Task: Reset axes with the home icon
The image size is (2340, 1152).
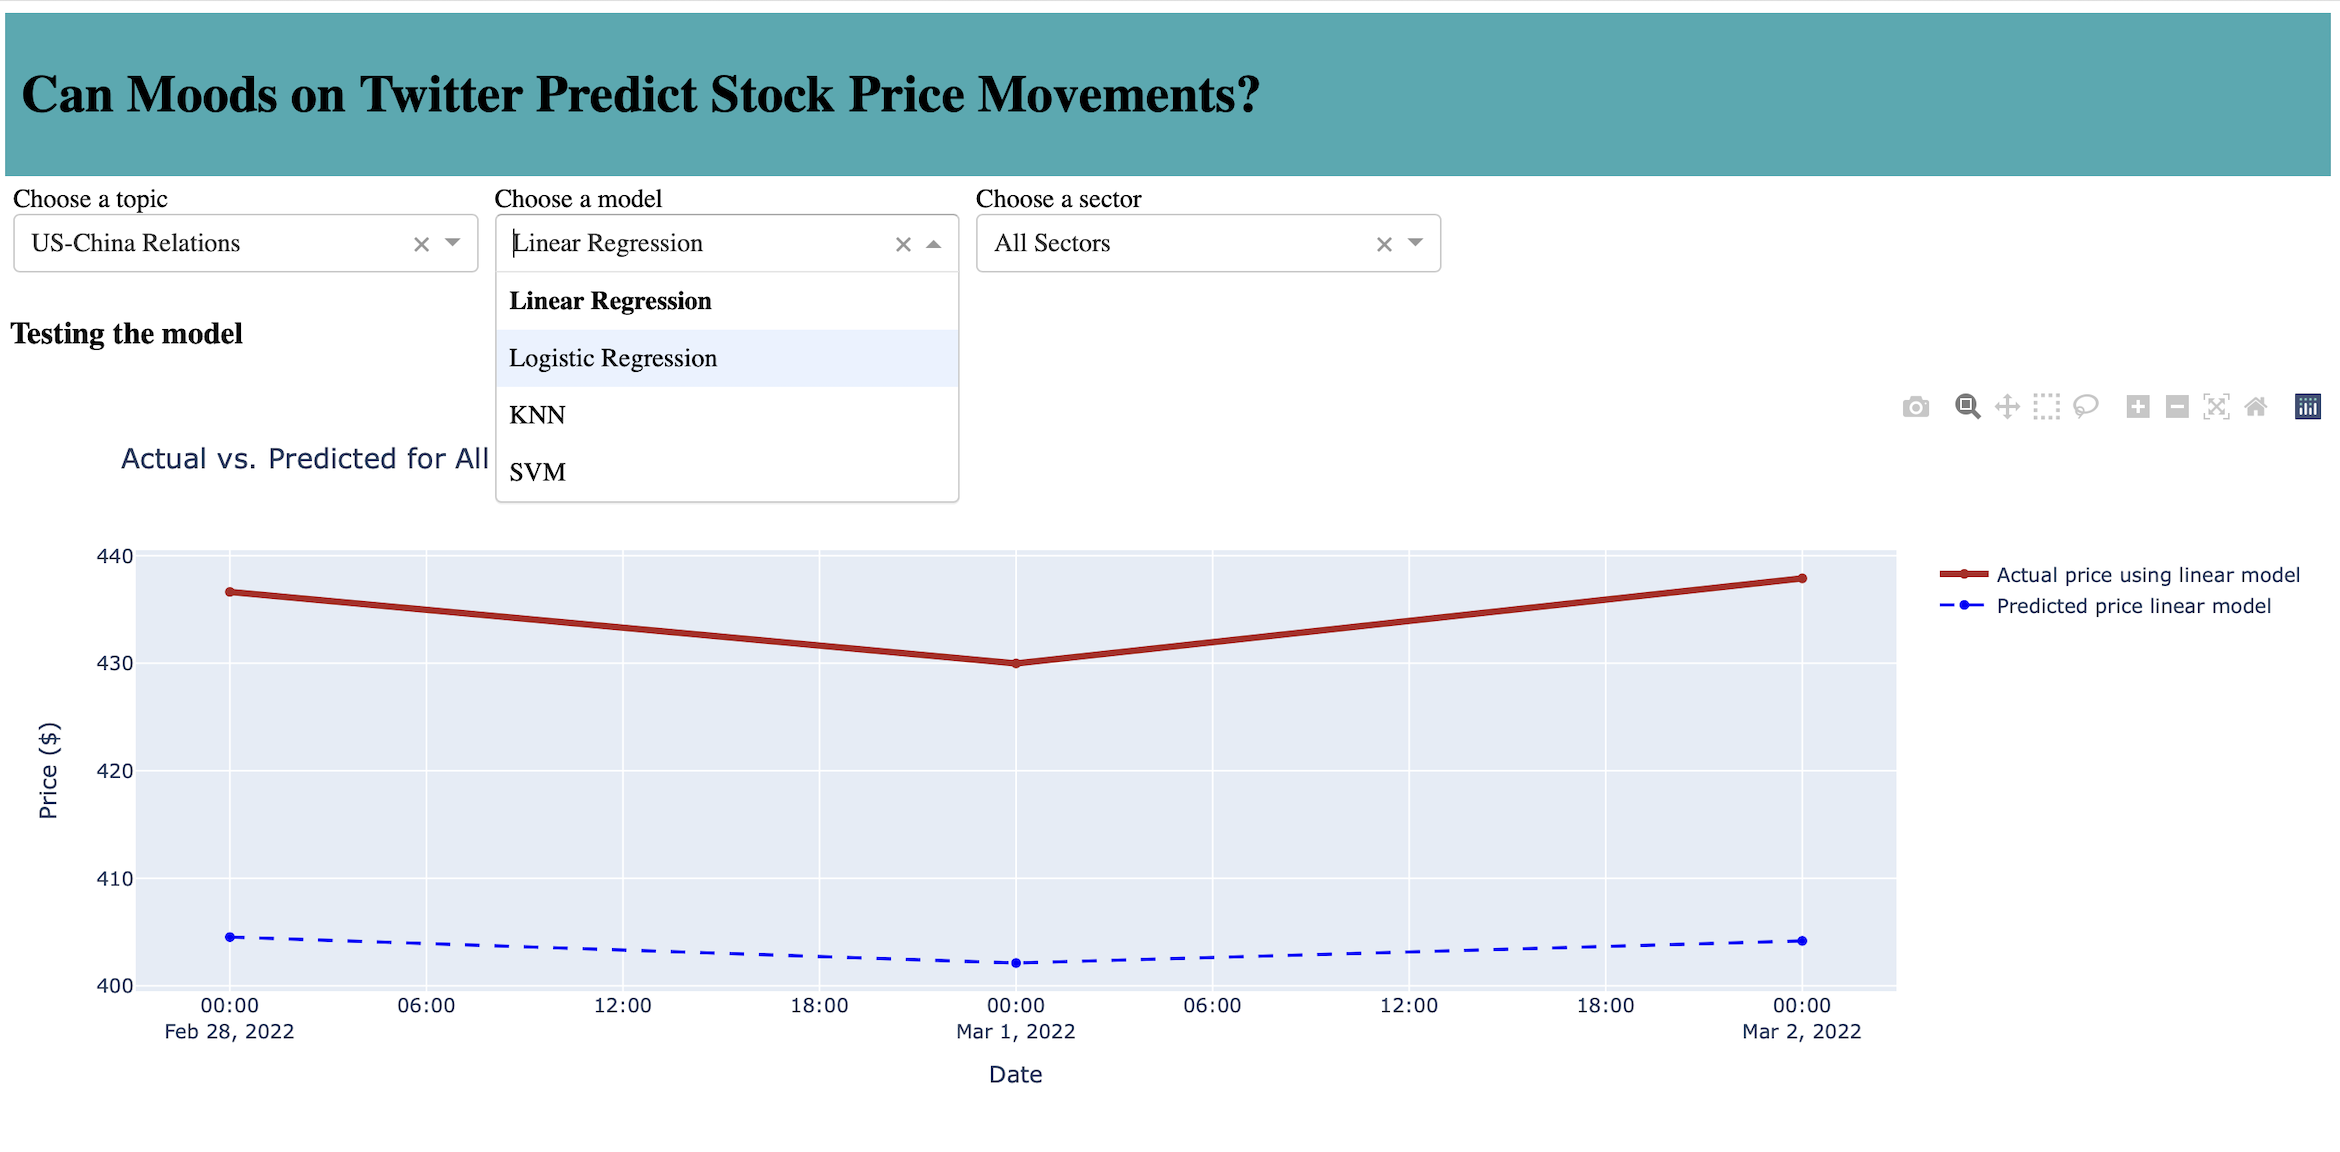Action: point(2256,407)
